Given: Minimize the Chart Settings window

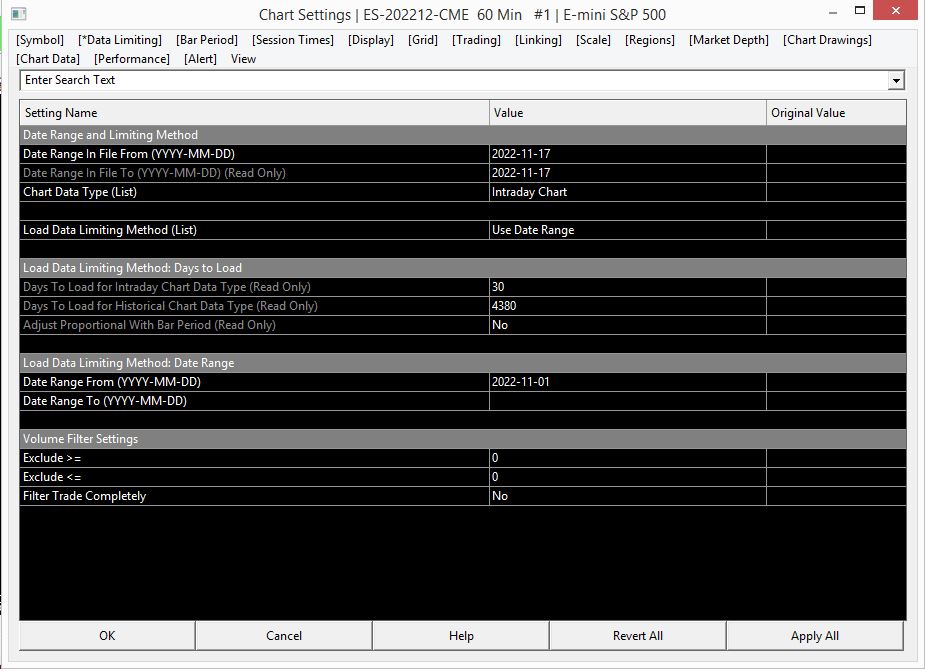Looking at the screenshot, I should (x=833, y=12).
